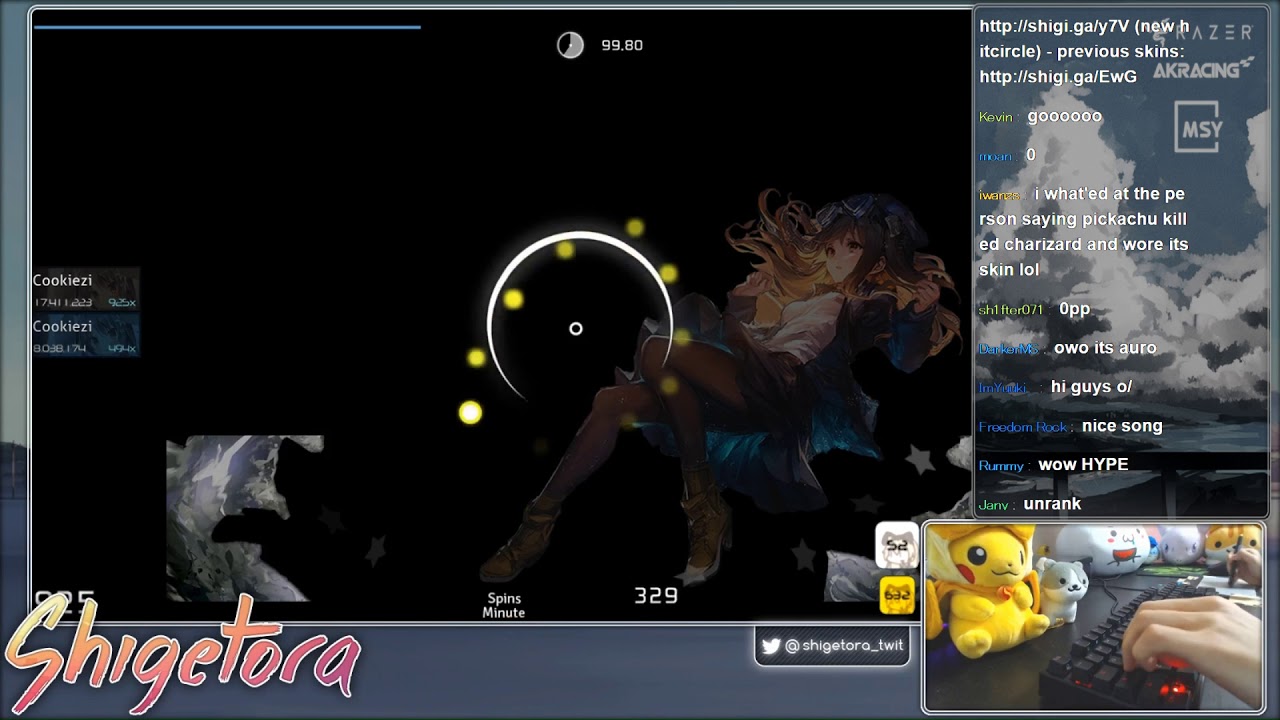Click the 'pickachu killed charizard' chat message
Image resolution: width=1280 pixels, height=720 pixels.
pyautogui.click(x=1084, y=232)
